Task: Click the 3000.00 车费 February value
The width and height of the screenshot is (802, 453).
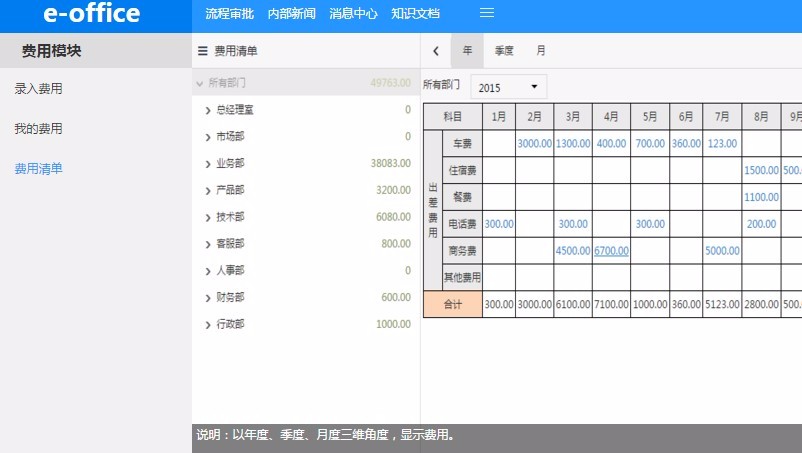Action: pos(534,144)
